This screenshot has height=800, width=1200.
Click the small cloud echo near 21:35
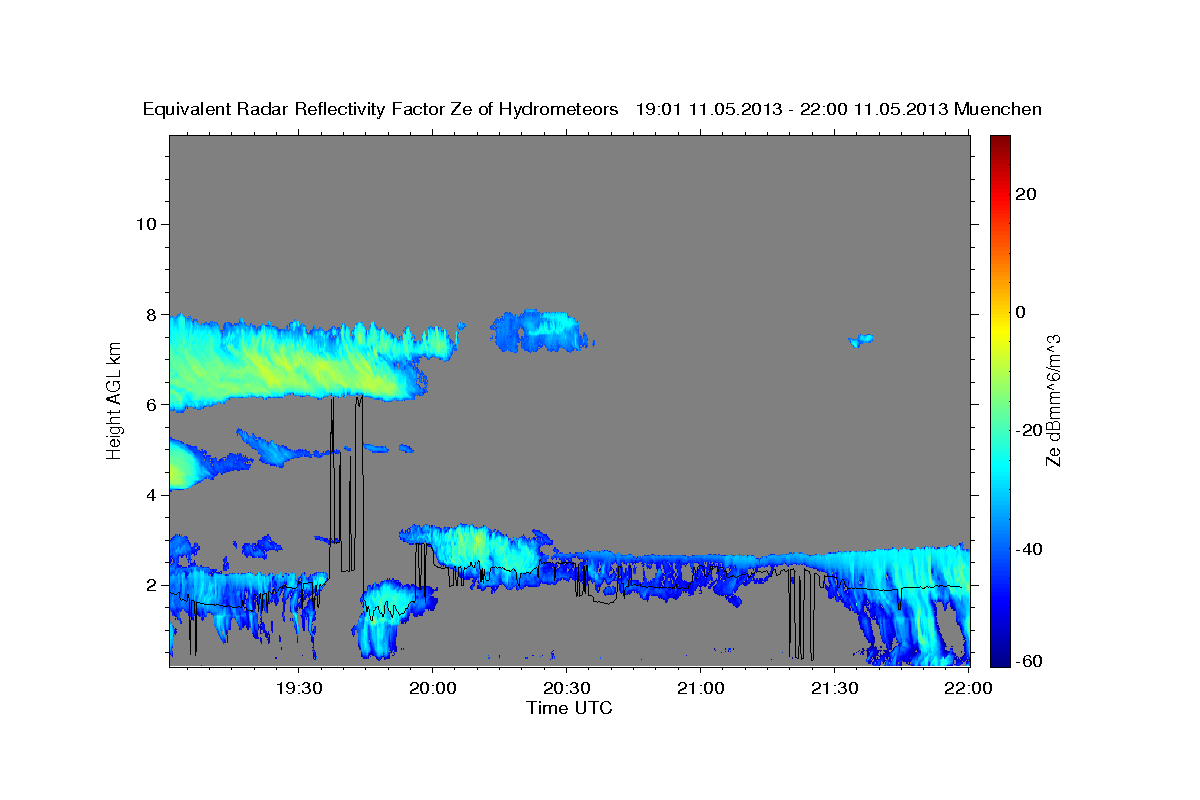coord(861,341)
